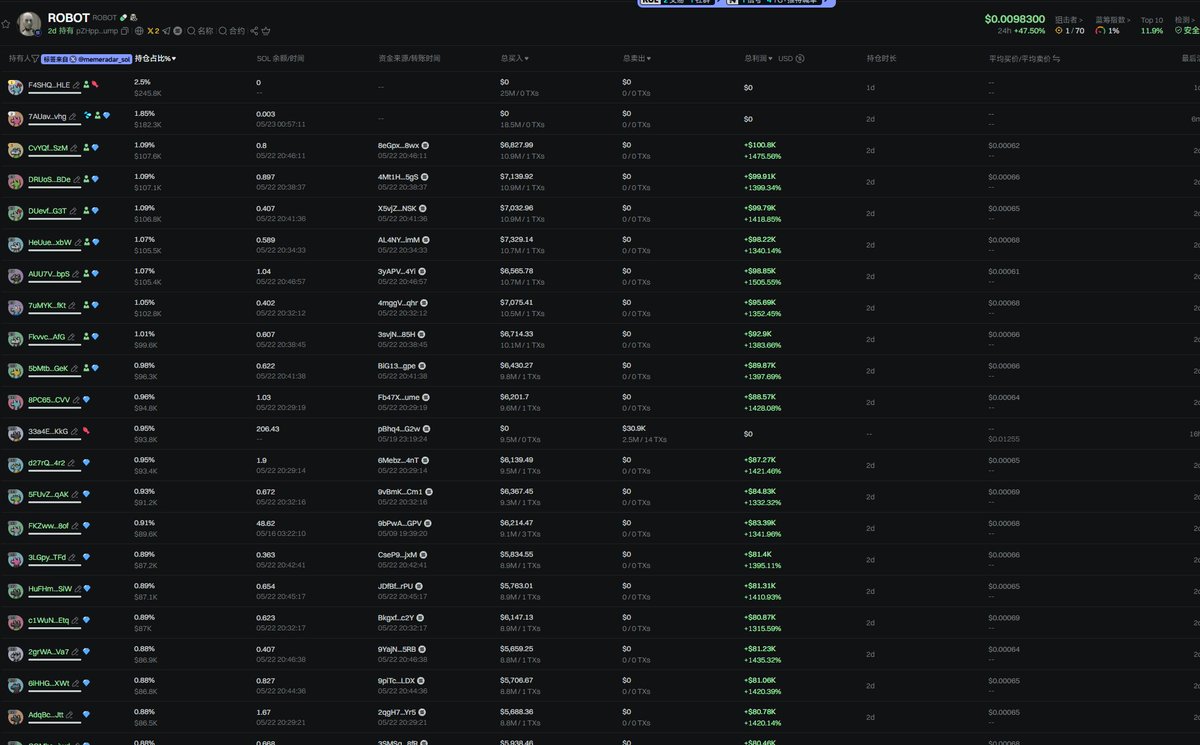This screenshot has width=1200, height=745.
Task: Edit the remark for DRUoS...BDe
Action: pos(76,180)
